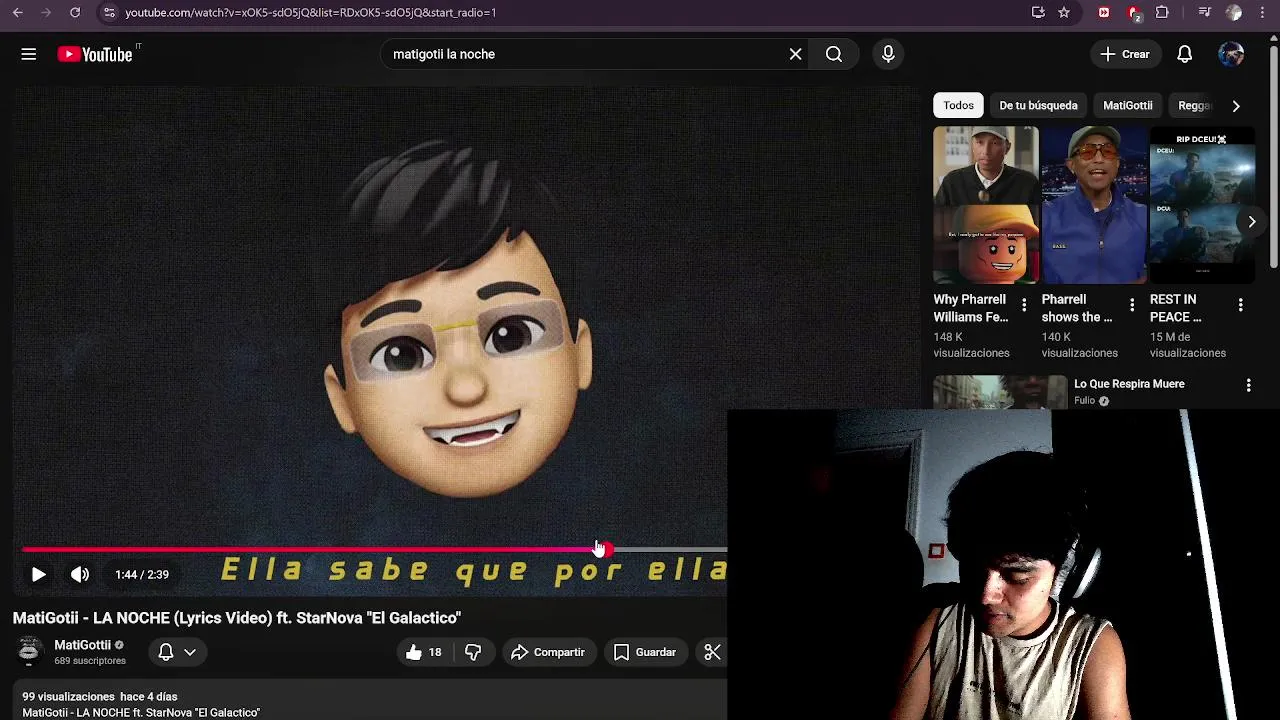Open options for 'REST IN PEACE' short
The width and height of the screenshot is (1280, 720).
tap(1240, 305)
